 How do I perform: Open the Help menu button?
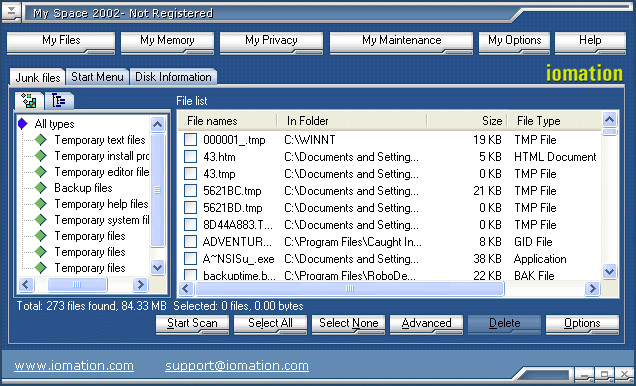[x=590, y=43]
